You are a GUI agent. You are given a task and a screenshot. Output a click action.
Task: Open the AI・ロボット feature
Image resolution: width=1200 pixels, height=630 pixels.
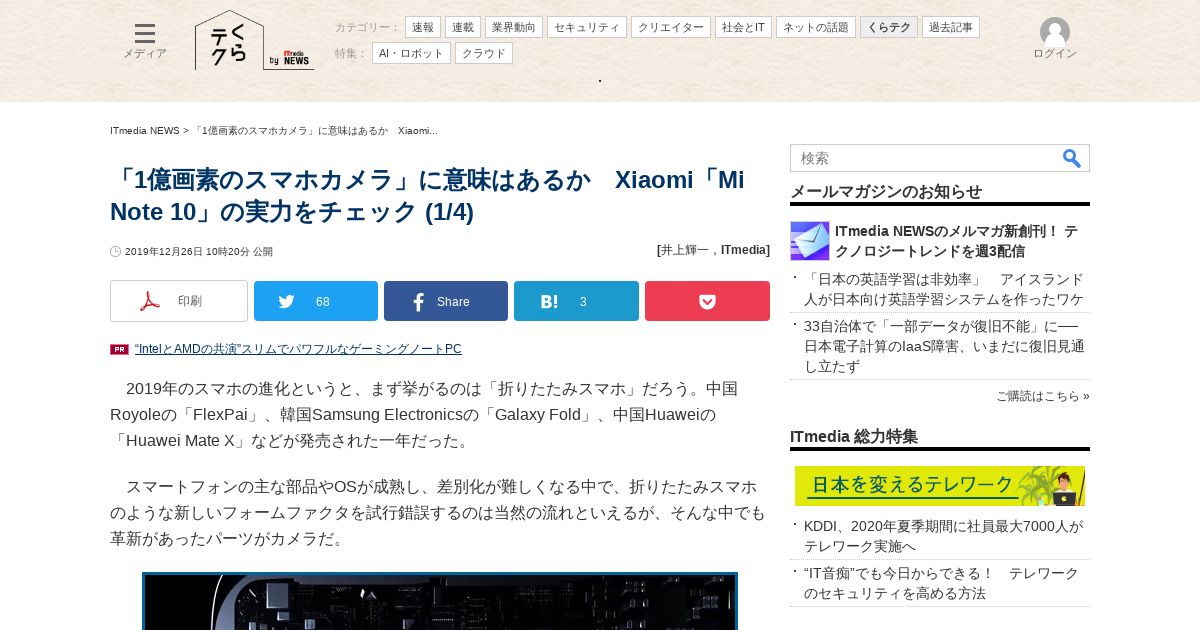point(411,53)
